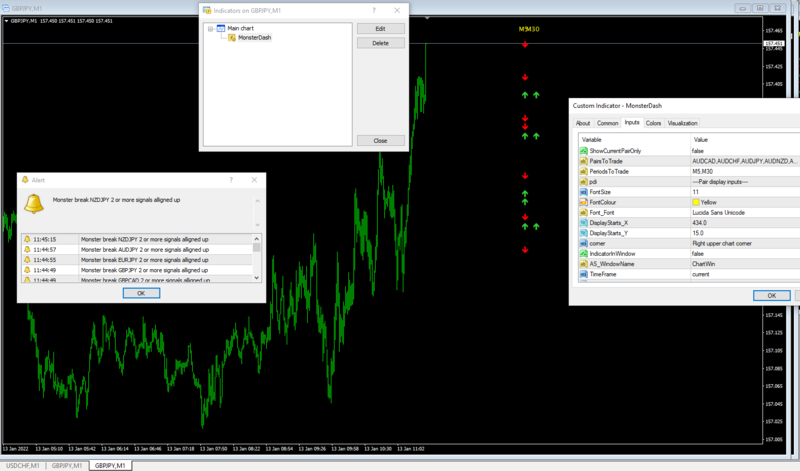Click the IndicatorInWindow variable icon
Image resolution: width=800 pixels, height=471 pixels.
coord(584,254)
